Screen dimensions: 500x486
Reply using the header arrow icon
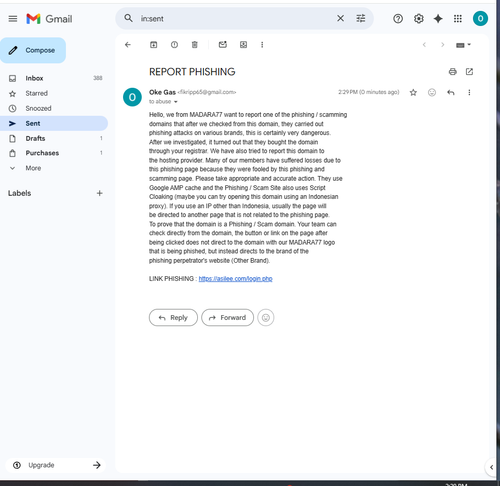[451, 92]
